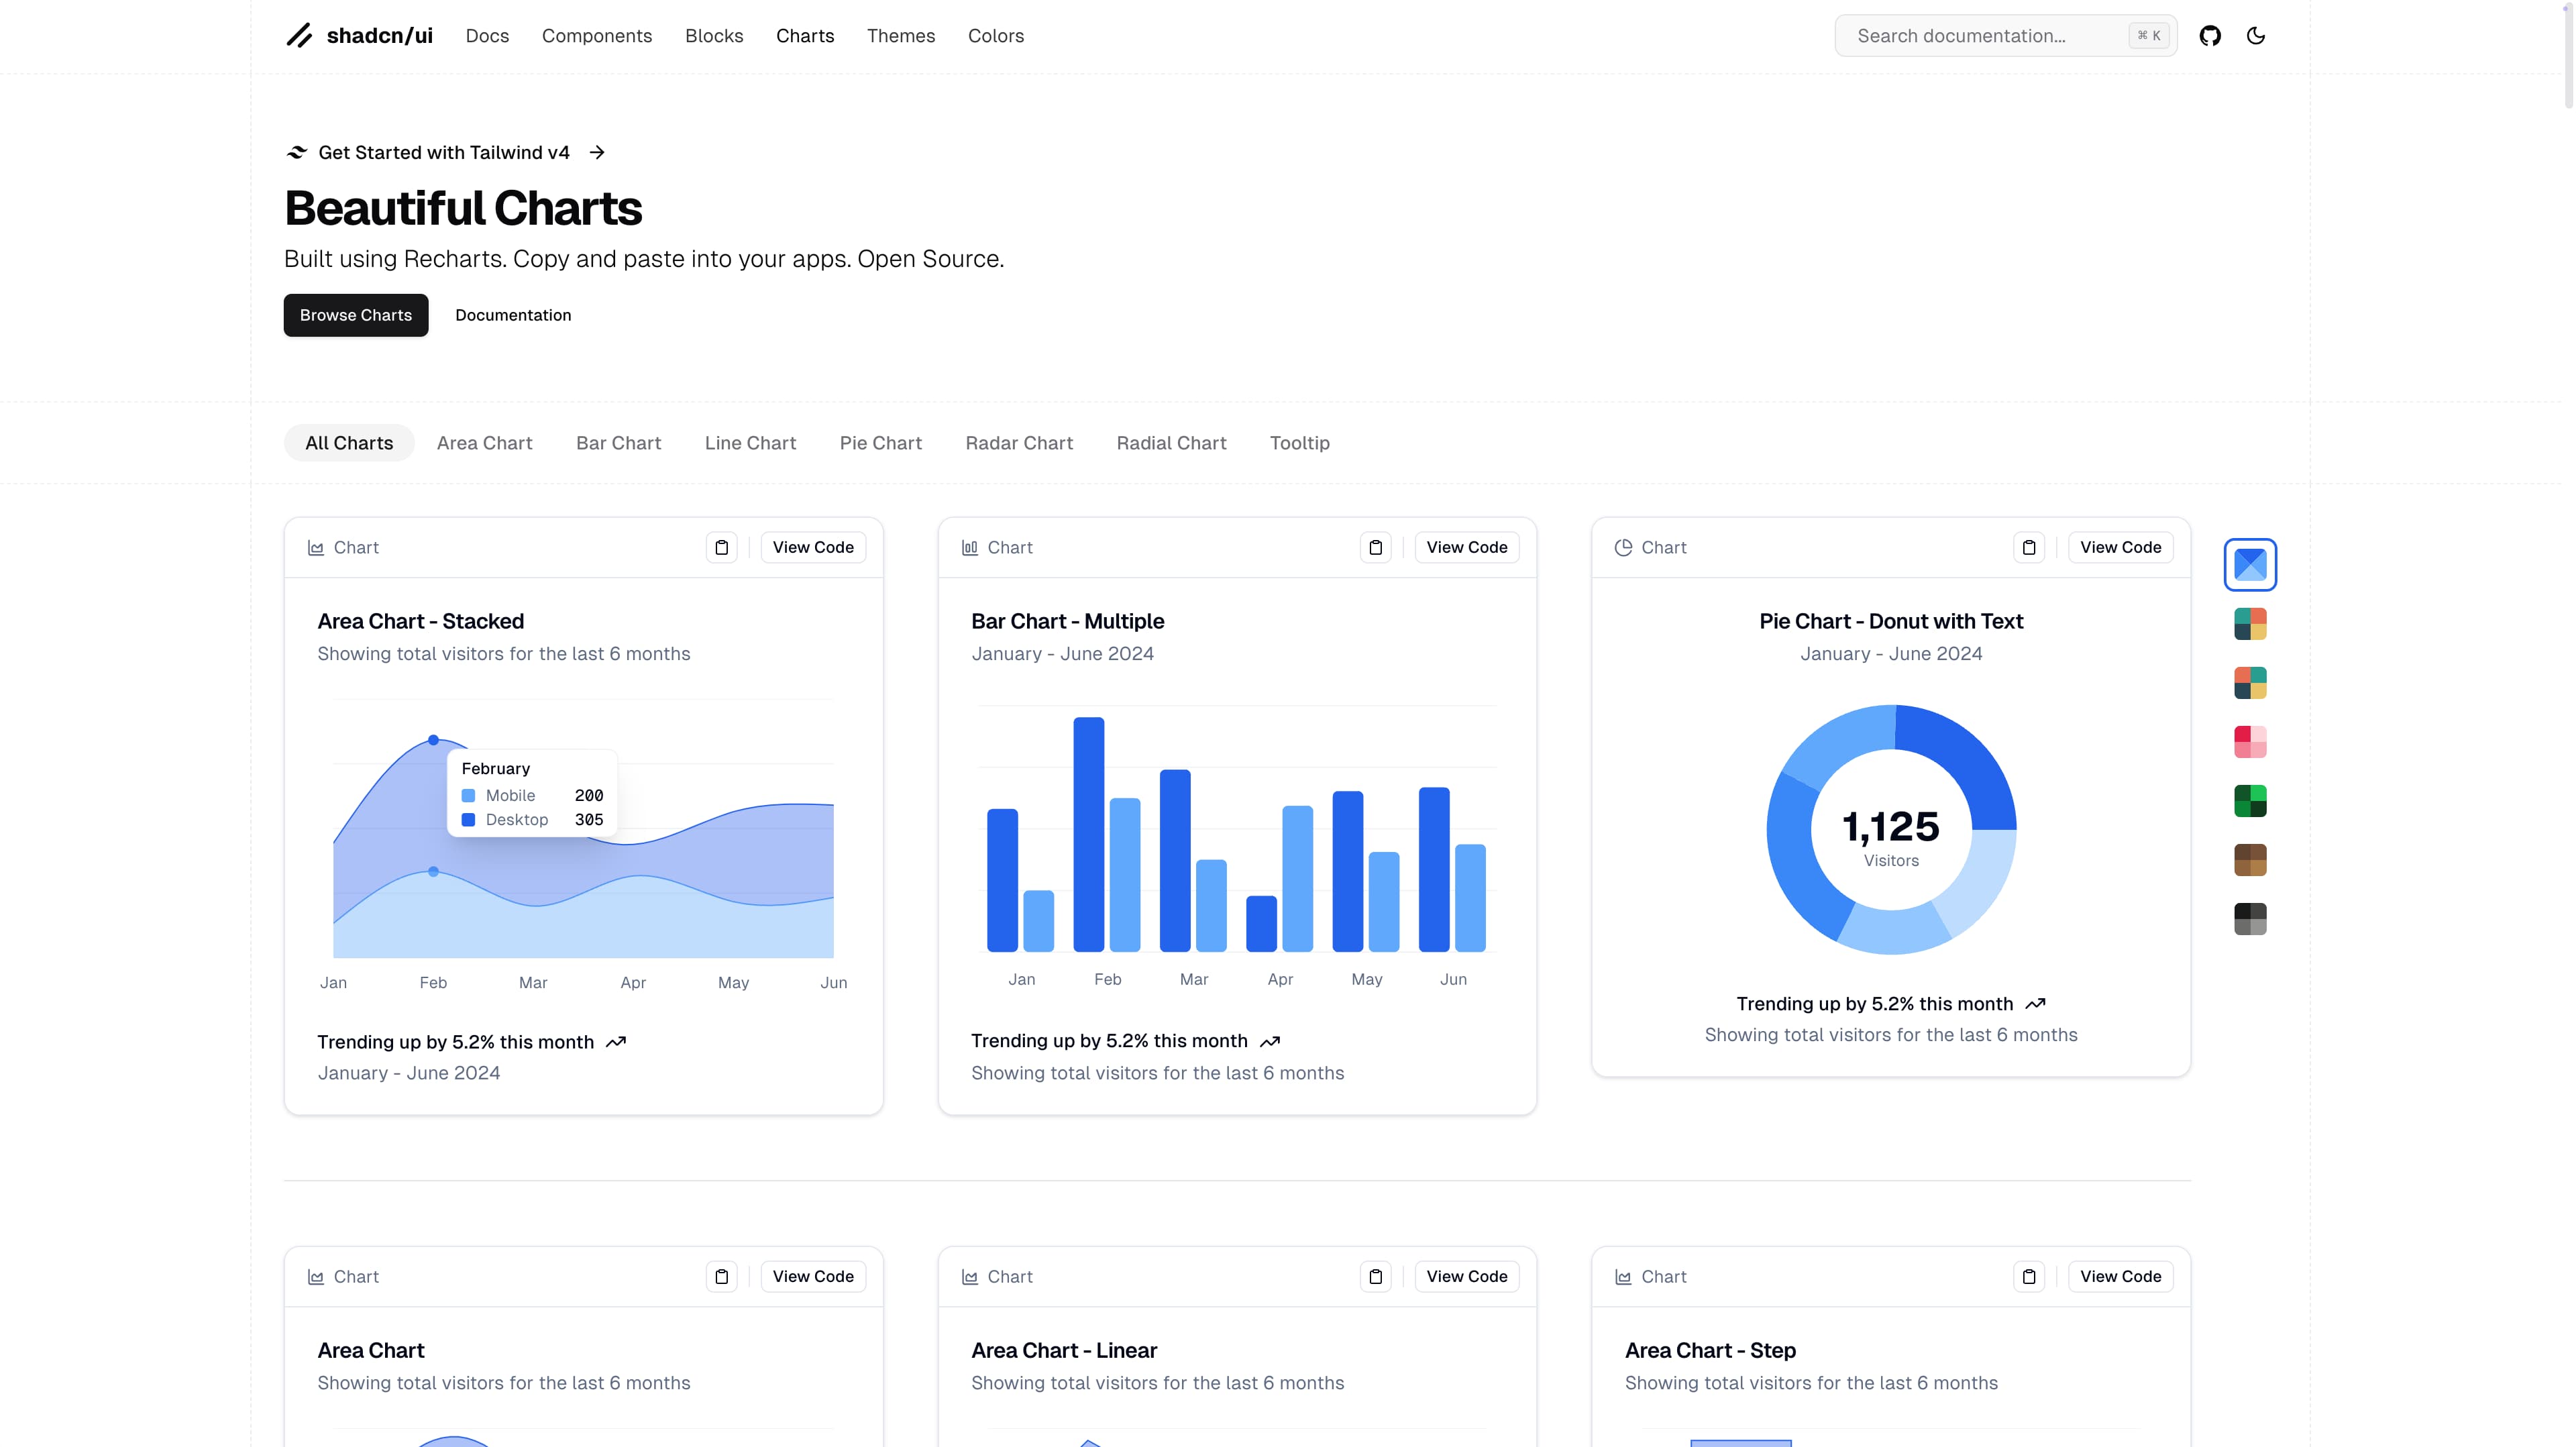This screenshot has height=1447, width=2576.
Task: Open the GitHub repository icon
Action: pos(2210,36)
